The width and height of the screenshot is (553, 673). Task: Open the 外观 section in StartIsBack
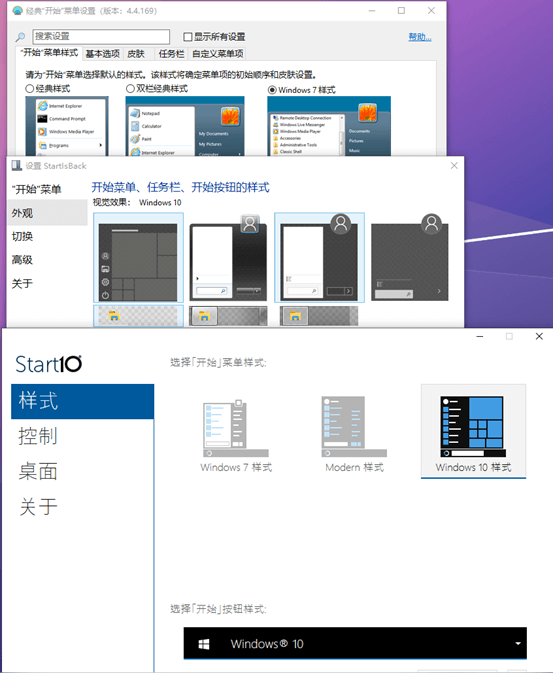47,213
